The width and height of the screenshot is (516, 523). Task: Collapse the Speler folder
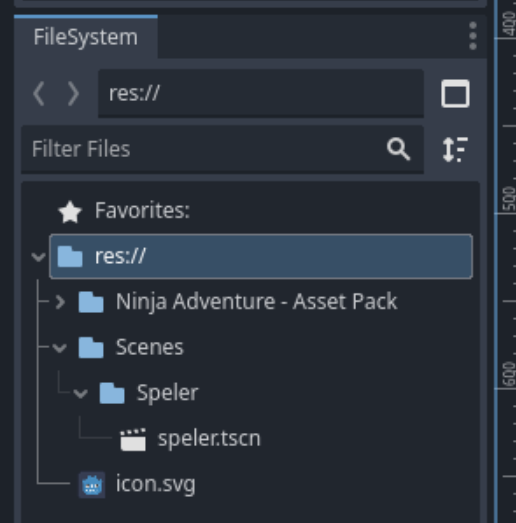pyautogui.click(x=80, y=394)
